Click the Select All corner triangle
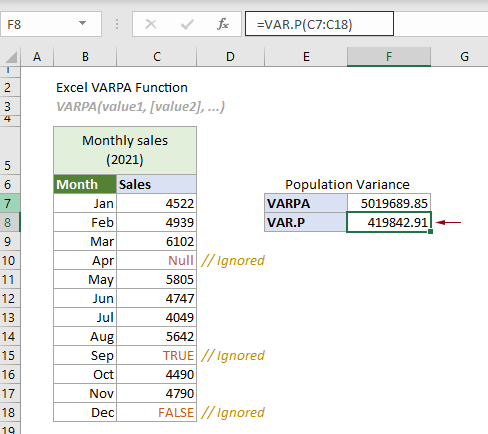This screenshot has width=488, height=434. click(11, 57)
